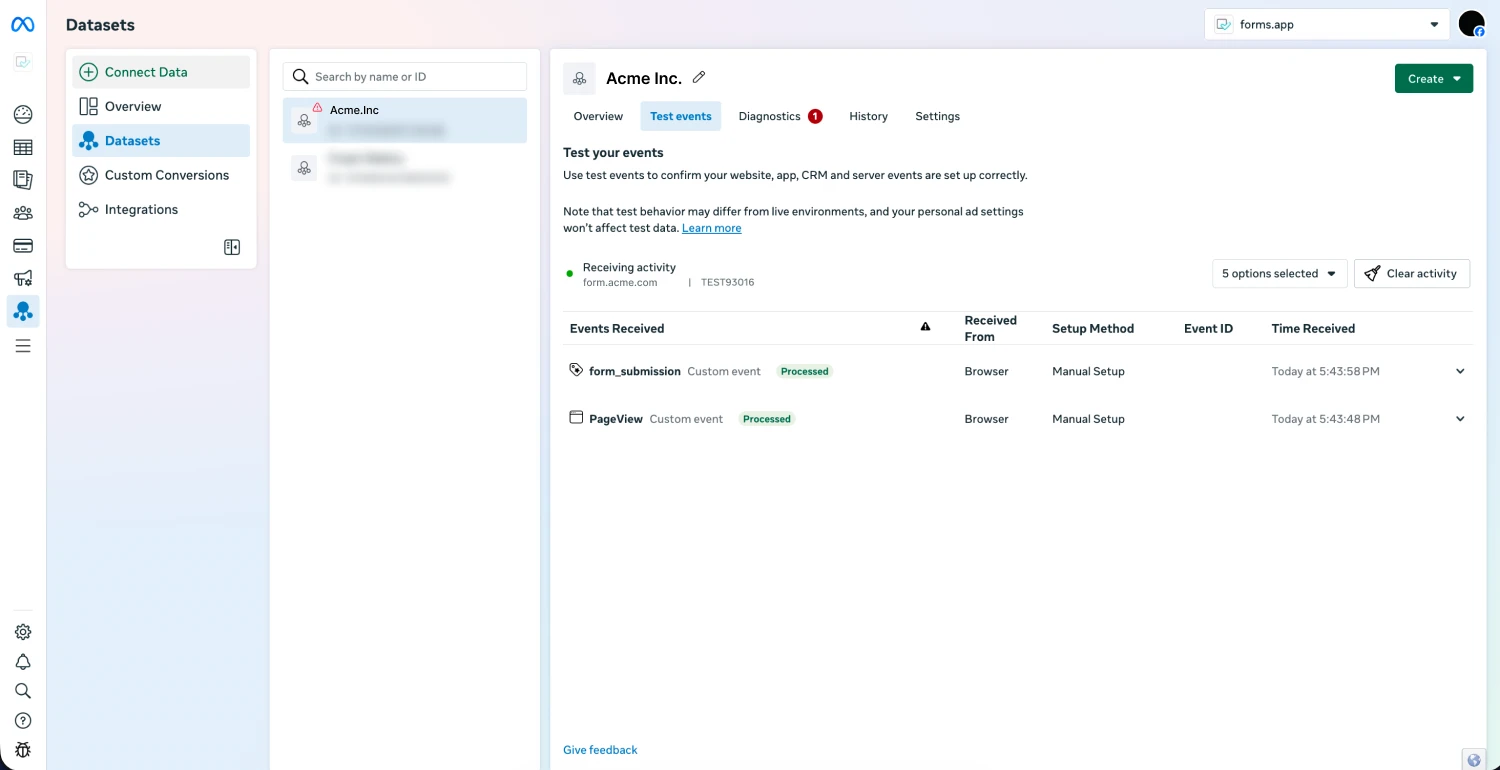Click the Clear activity button
1500x770 pixels.
pos(1411,274)
